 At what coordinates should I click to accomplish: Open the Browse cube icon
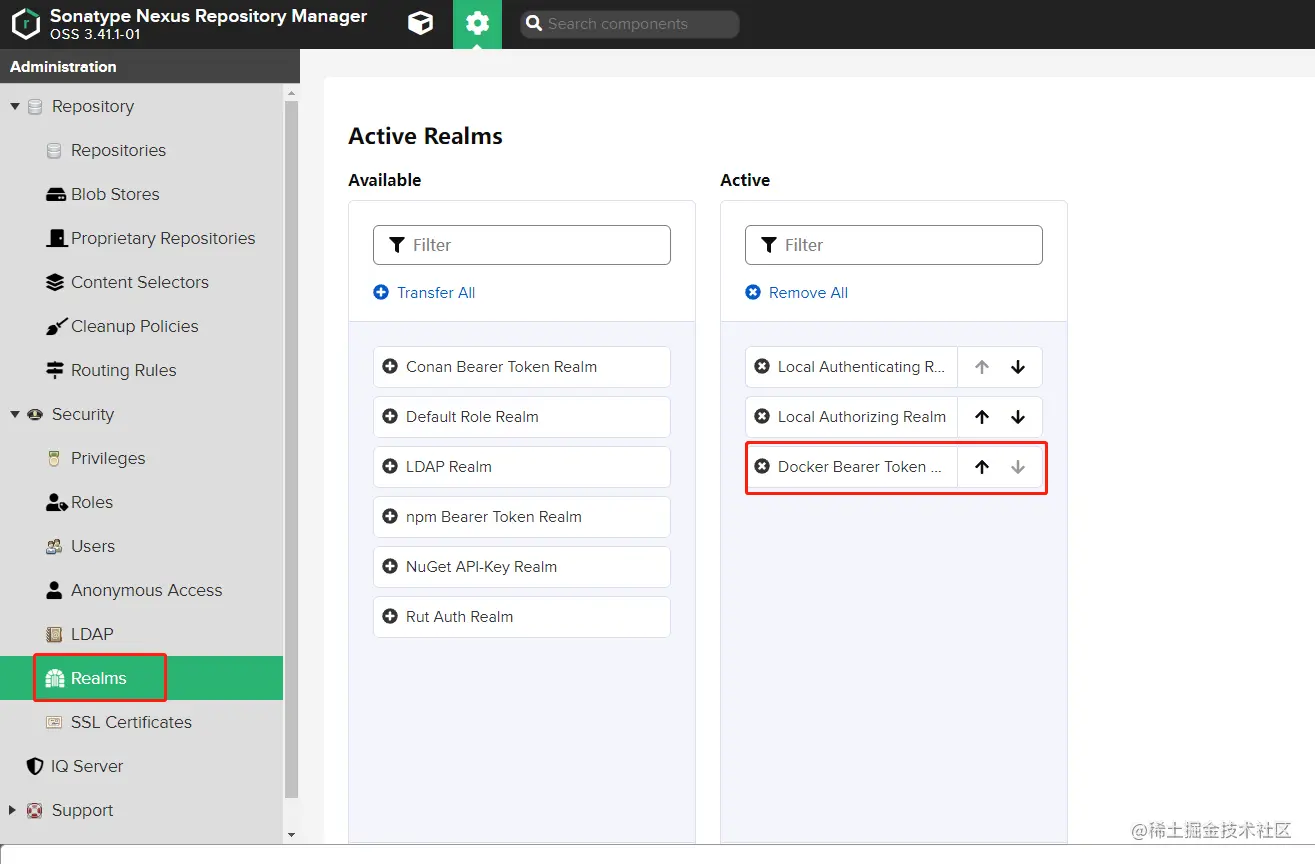tap(421, 23)
